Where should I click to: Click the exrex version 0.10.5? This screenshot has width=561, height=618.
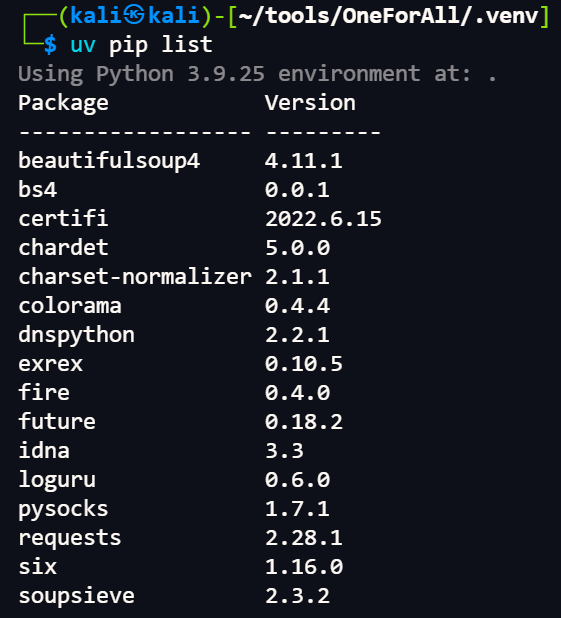click(x=304, y=364)
